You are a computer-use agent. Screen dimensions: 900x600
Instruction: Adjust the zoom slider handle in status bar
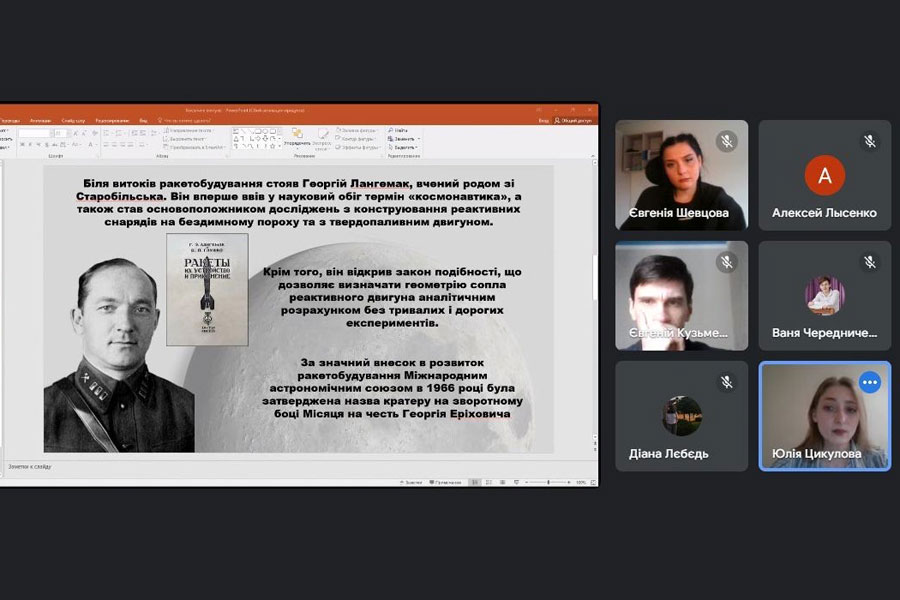(x=549, y=482)
